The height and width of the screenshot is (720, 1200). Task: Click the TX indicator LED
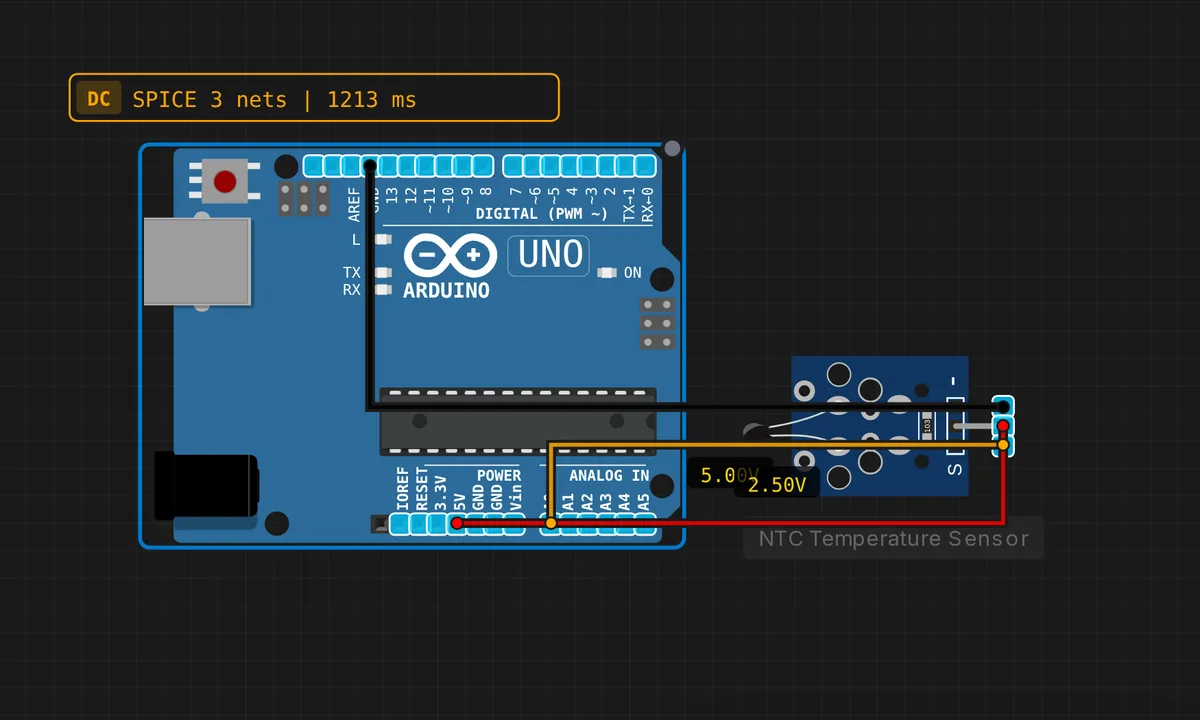coord(382,272)
